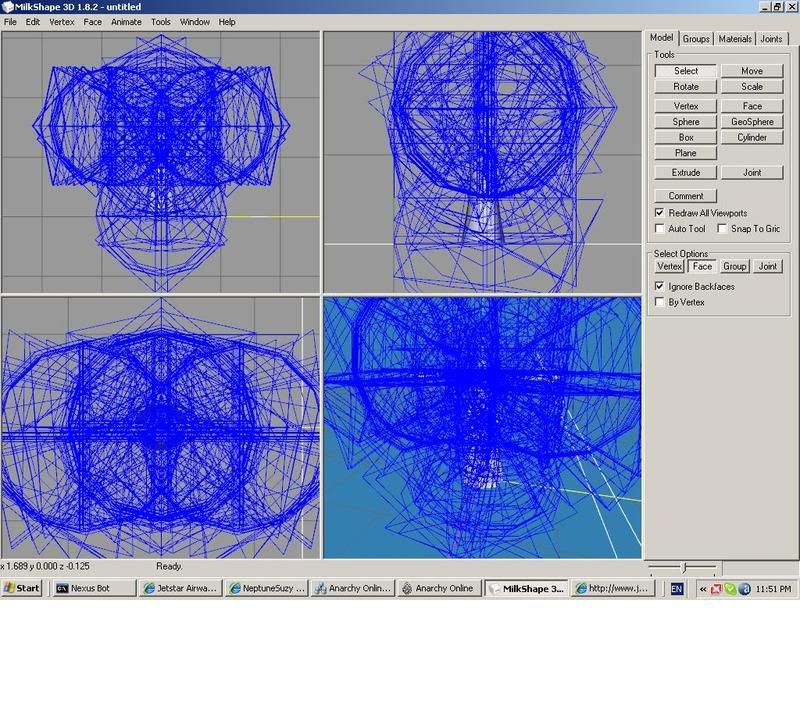Screen dimensions: 800x703
Task: Set selection mode to Group
Action: pyautogui.click(x=734, y=266)
